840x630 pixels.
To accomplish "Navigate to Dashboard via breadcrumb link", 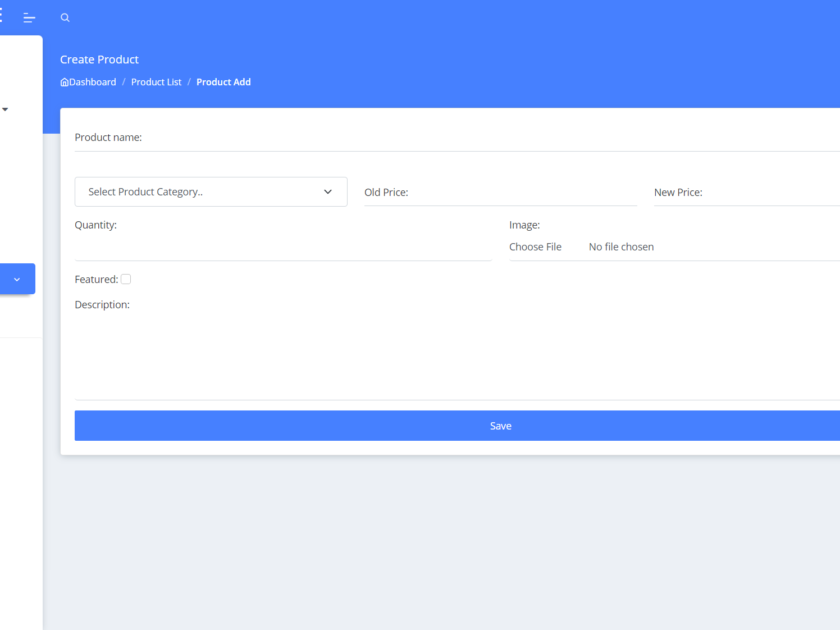I will [92, 82].
